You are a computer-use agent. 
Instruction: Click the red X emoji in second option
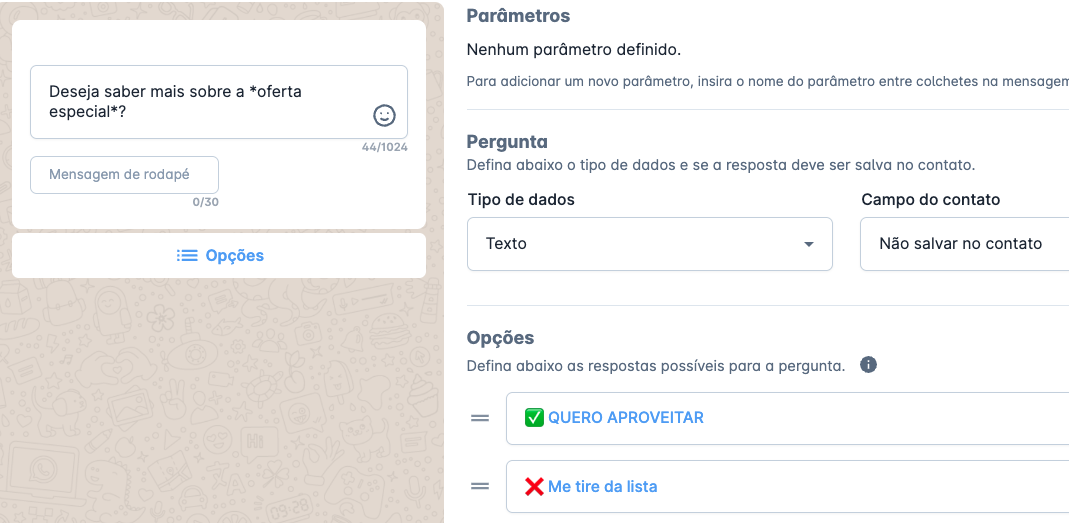click(534, 486)
